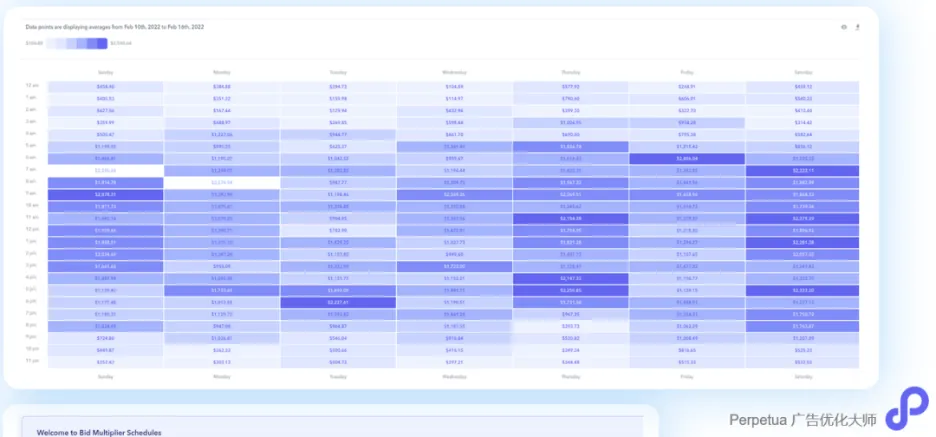936x437 pixels.
Task: Click the lightest swatch in the legend
Action: [51, 44]
